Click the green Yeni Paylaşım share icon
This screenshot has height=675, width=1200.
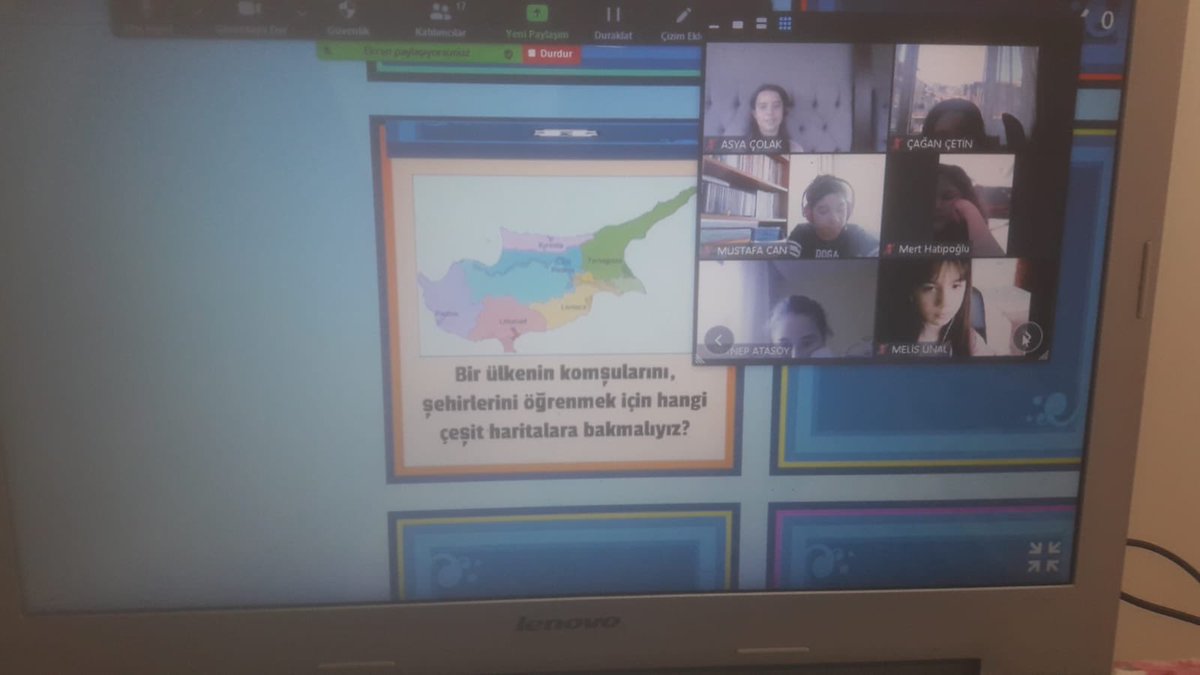coord(537,14)
